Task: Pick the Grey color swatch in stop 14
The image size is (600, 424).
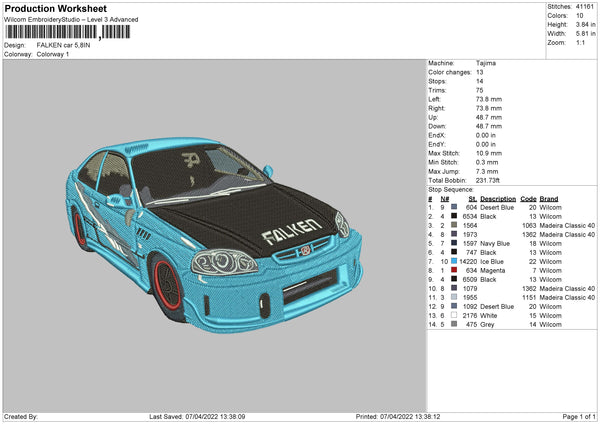Action: pos(454,324)
